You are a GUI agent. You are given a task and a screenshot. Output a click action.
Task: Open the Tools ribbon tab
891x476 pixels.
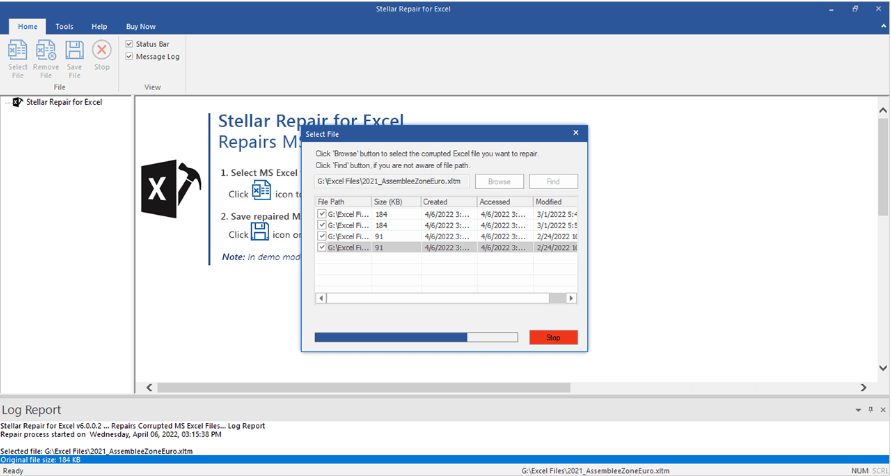coord(64,26)
